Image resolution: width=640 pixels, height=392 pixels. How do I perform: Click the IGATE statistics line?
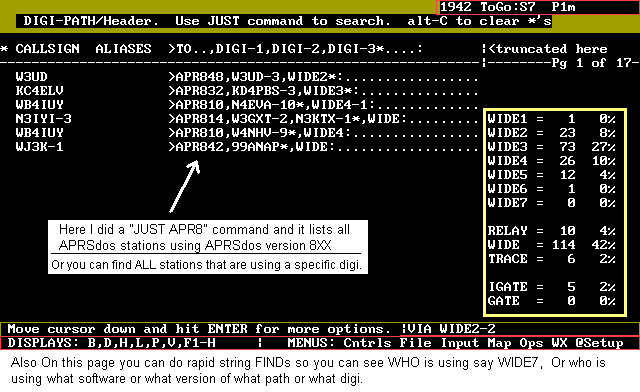[551, 287]
